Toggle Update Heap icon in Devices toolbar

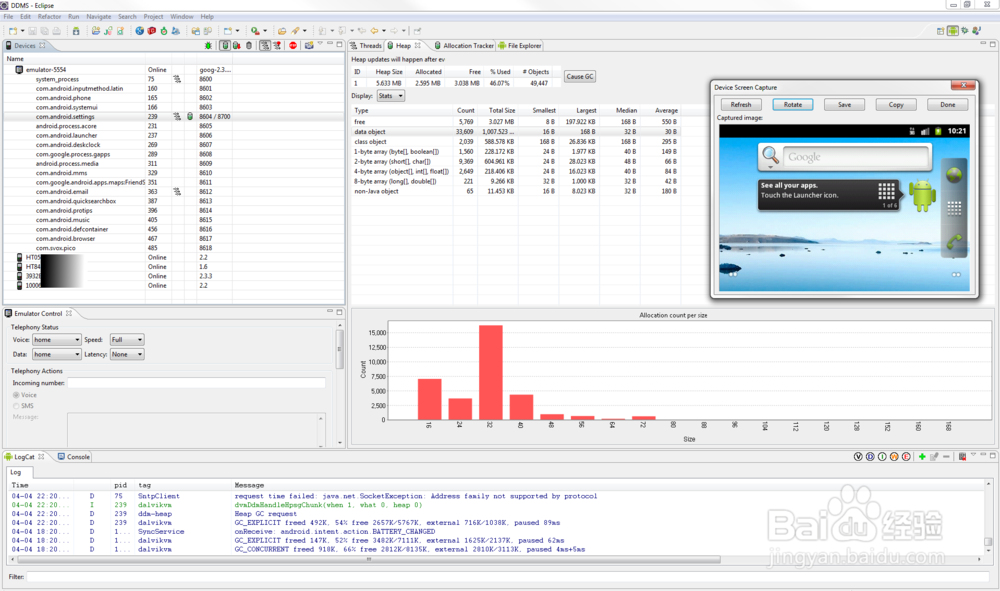[225, 46]
